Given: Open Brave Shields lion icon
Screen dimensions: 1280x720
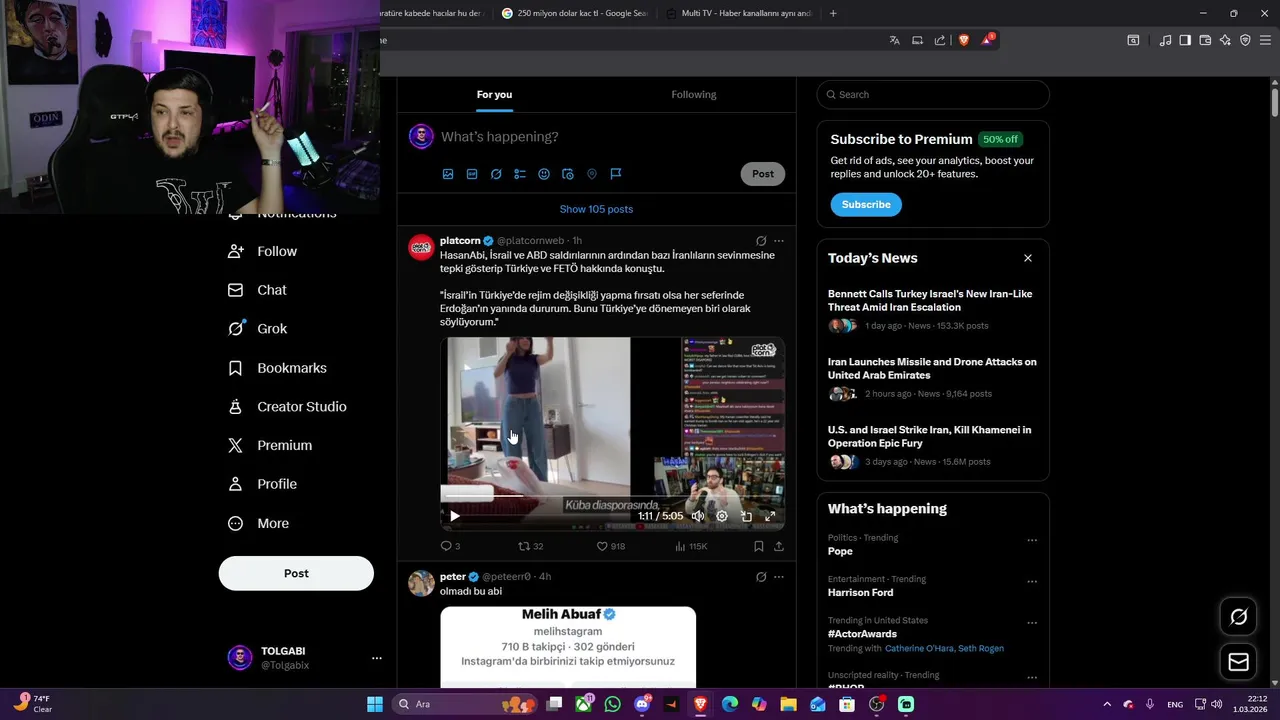Looking at the screenshot, I should tap(964, 40).
